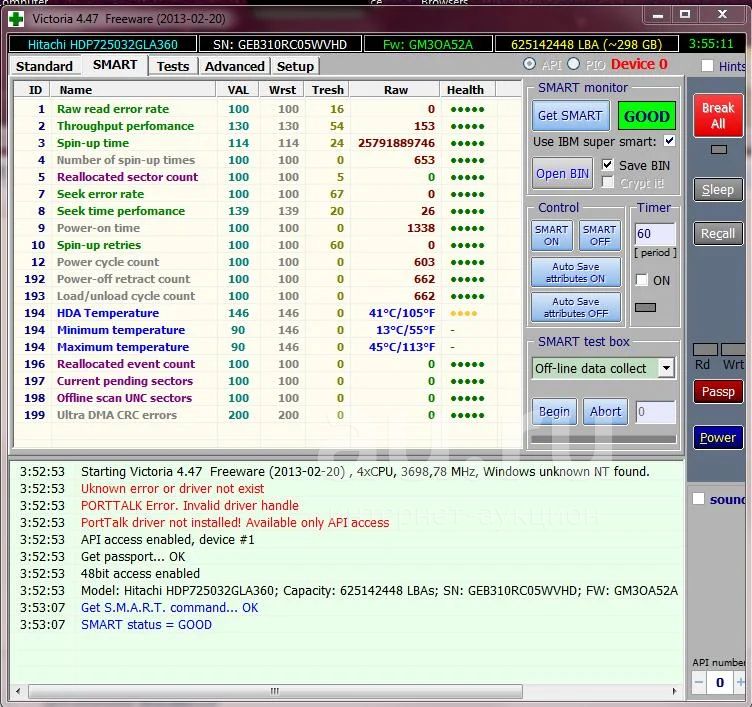Click the Recall button
This screenshot has height=707, width=752.
718,234
